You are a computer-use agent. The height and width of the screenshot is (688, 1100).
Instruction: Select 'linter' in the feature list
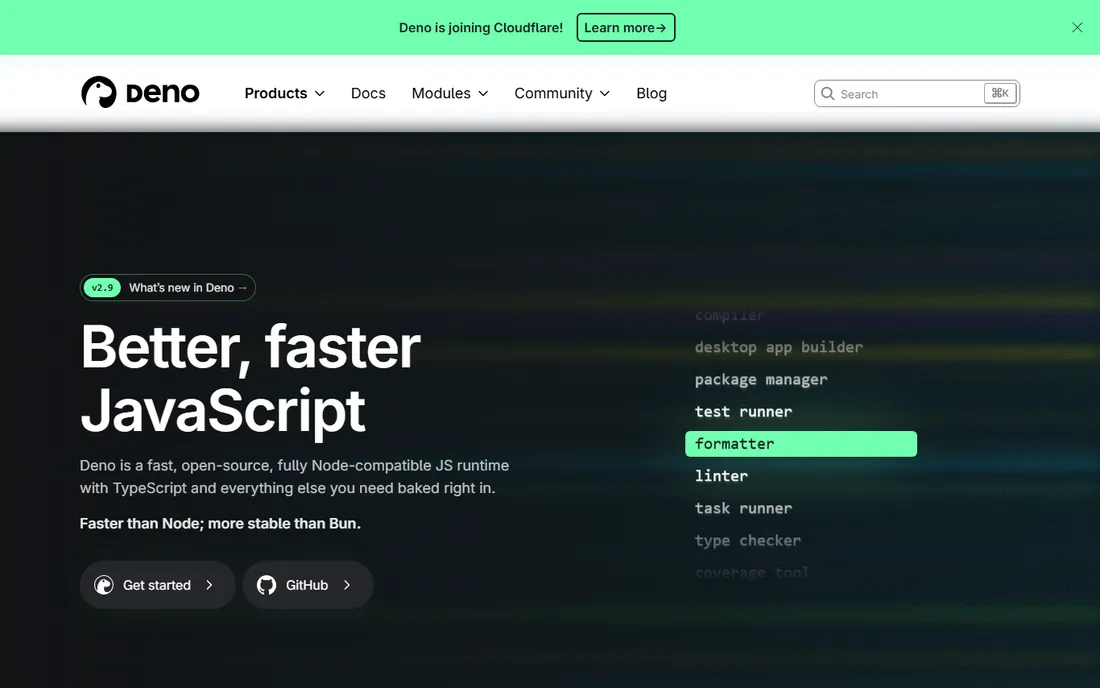tap(721, 476)
